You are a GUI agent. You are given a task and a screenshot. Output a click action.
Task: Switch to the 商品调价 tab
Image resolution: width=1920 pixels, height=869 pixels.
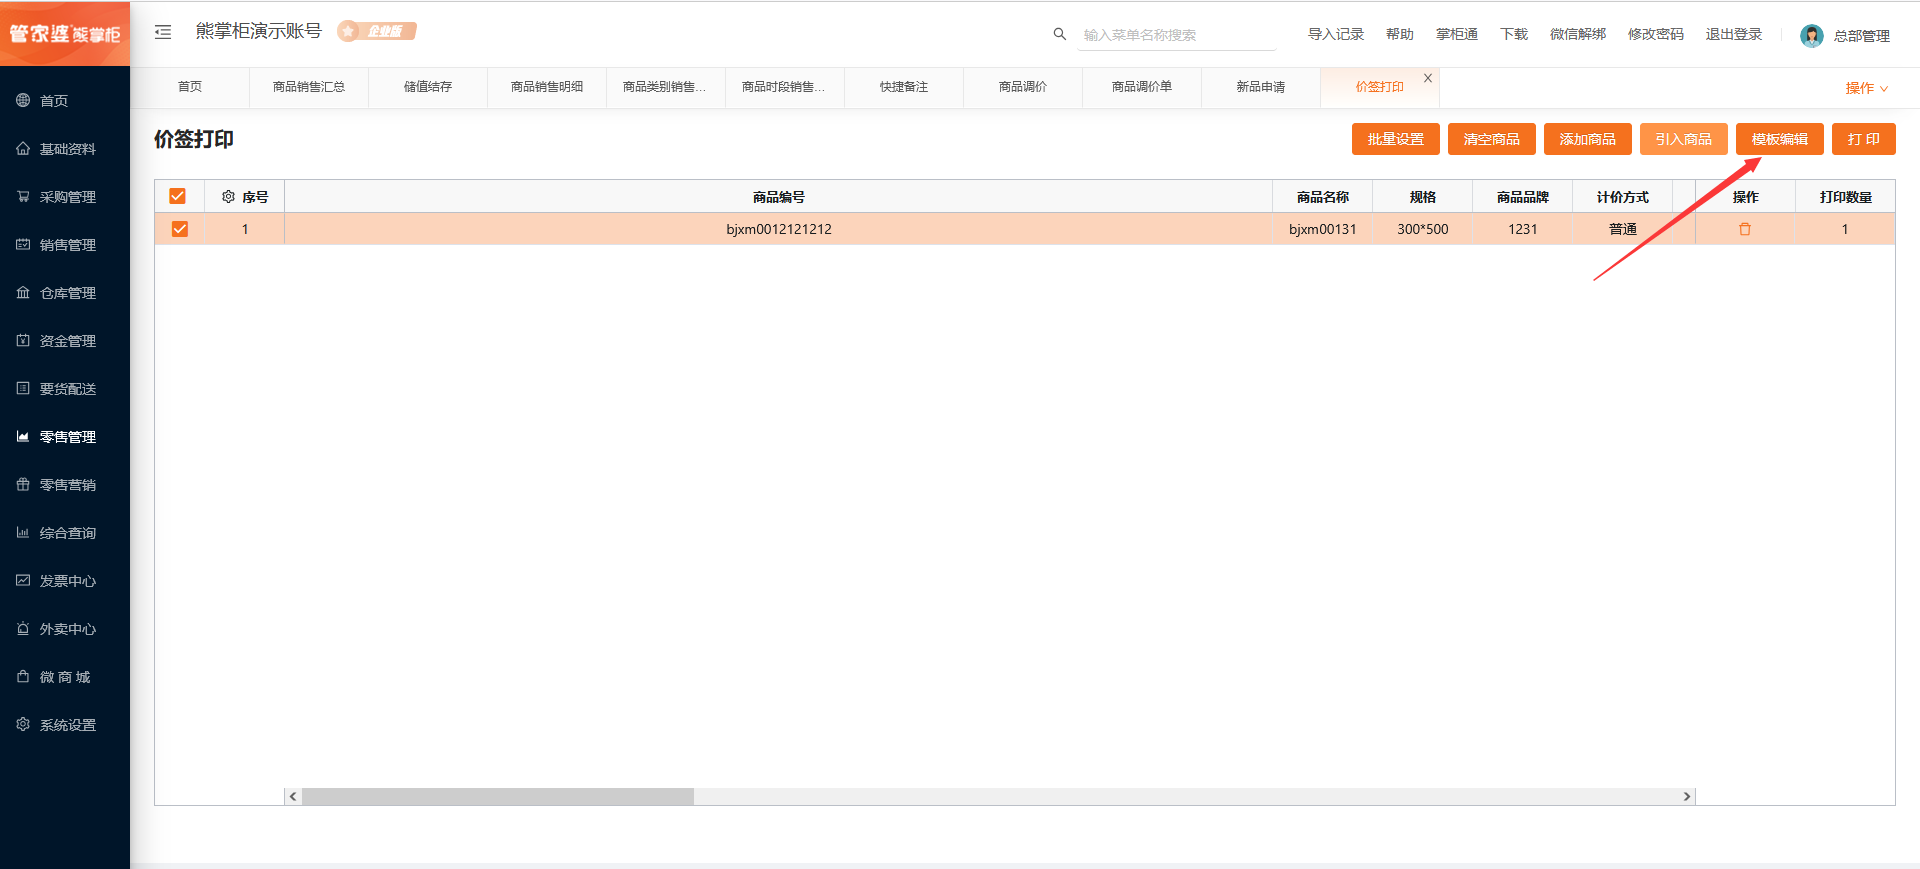click(x=1023, y=87)
